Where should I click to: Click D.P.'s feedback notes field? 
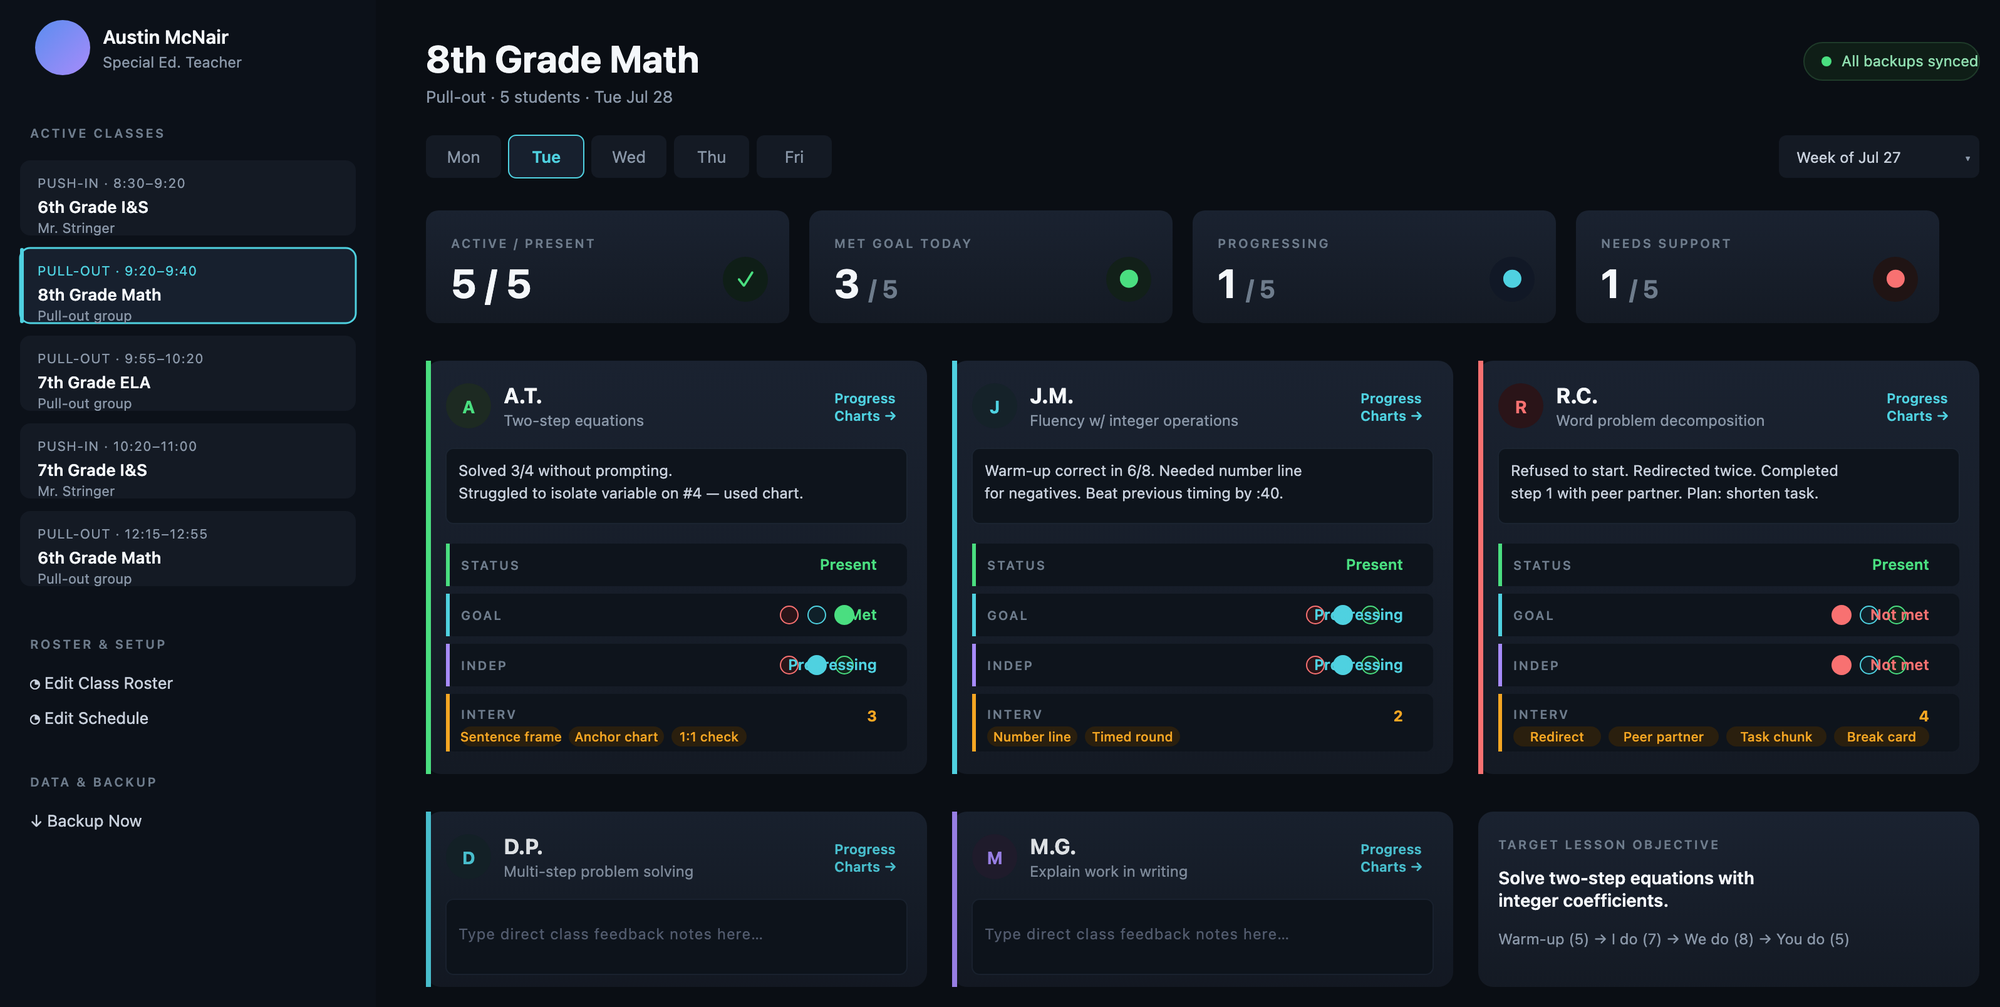(676, 937)
